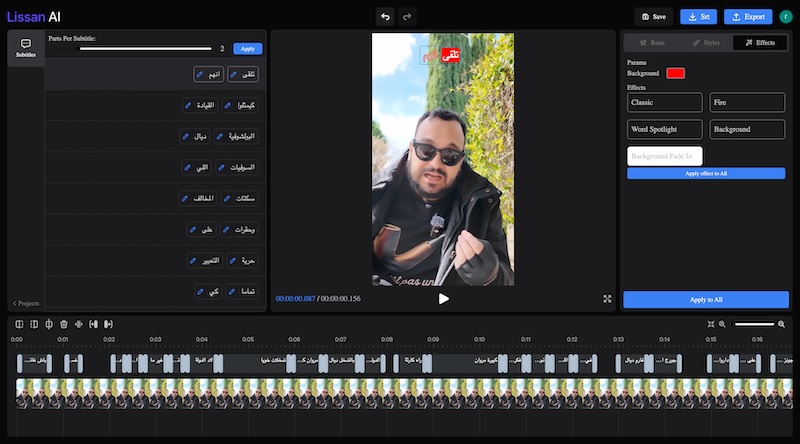Open the Subtitles sidebar panel

[26, 48]
